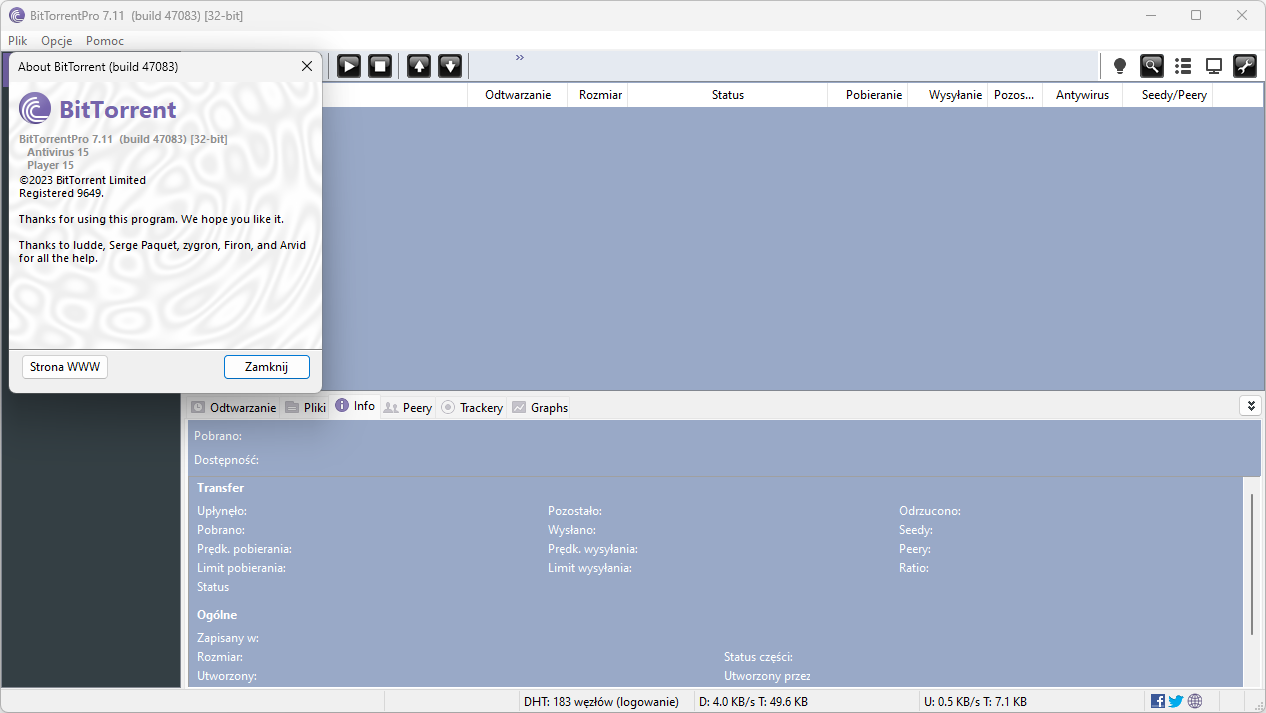This screenshot has height=713, width=1266.
Task: Stop the torrent with stop button
Action: pos(380,66)
